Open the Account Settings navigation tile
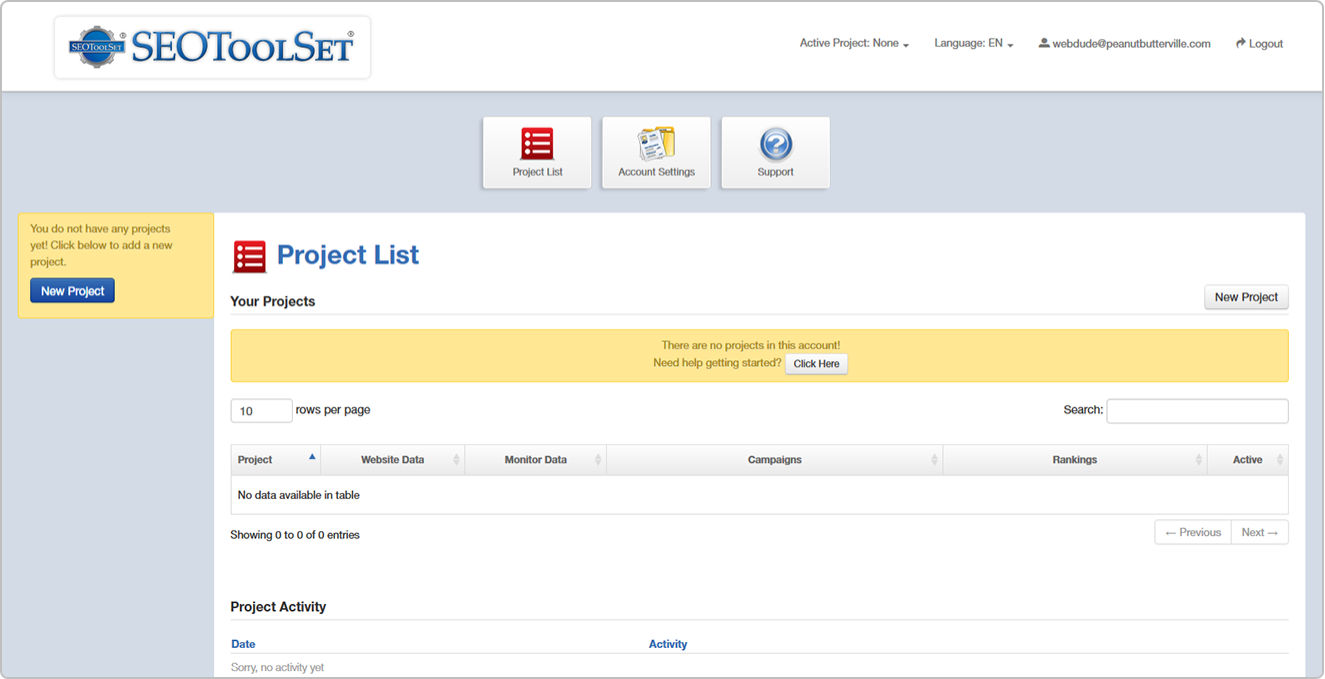1325x679 pixels. click(656, 153)
